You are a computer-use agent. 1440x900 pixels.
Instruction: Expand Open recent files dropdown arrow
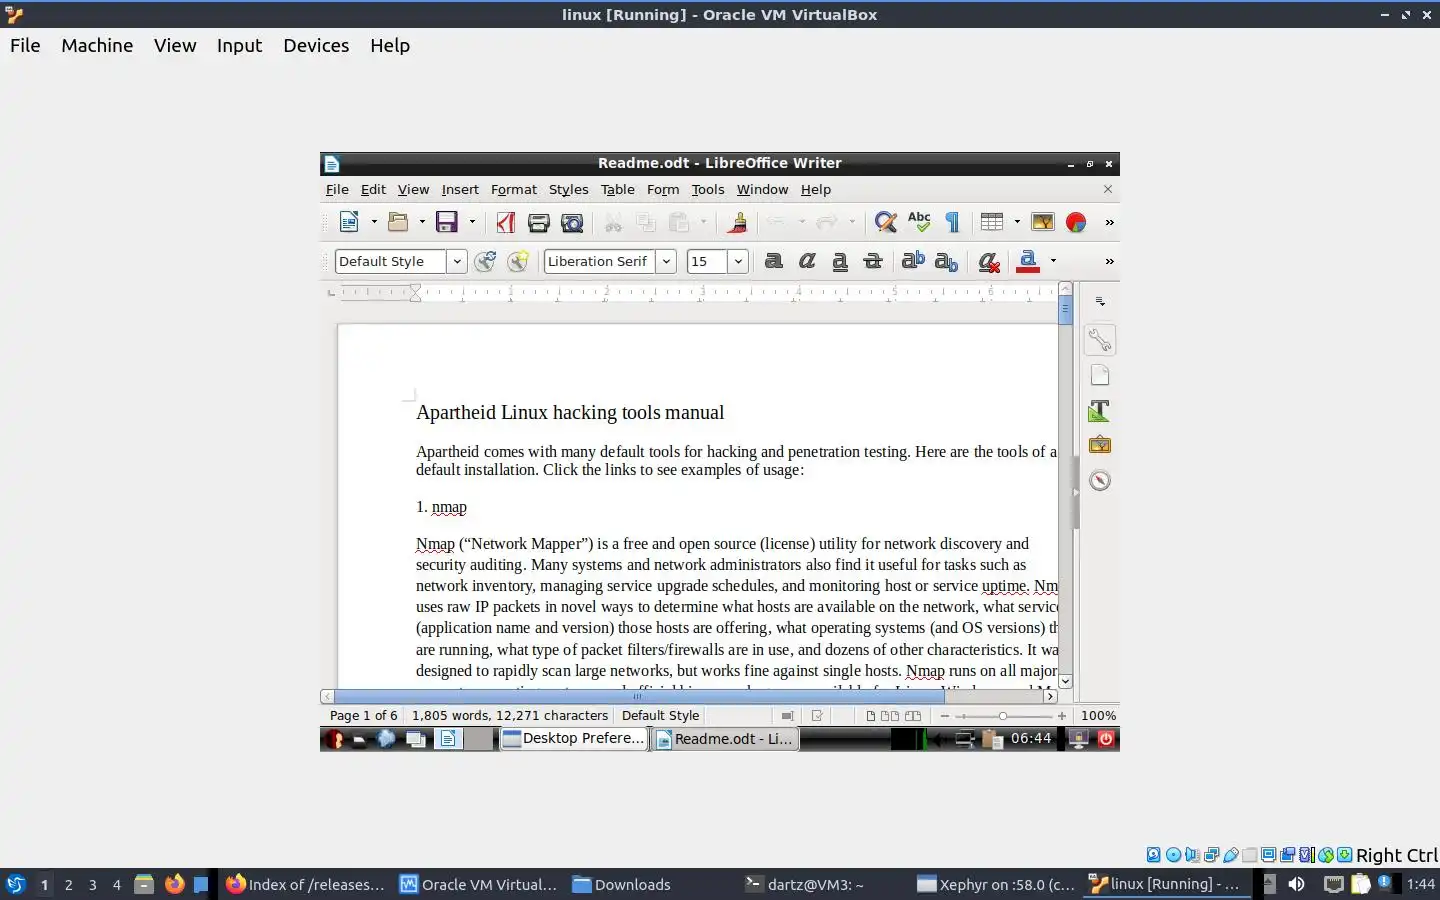click(422, 222)
